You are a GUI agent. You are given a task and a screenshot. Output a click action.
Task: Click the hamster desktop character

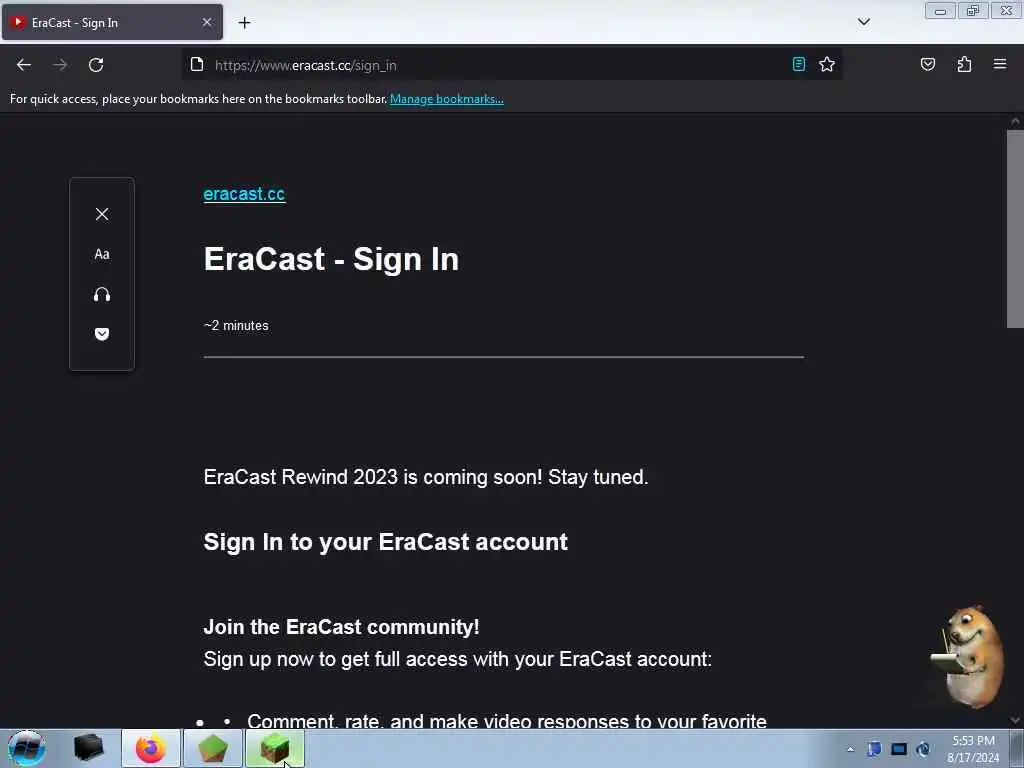[x=970, y=656]
